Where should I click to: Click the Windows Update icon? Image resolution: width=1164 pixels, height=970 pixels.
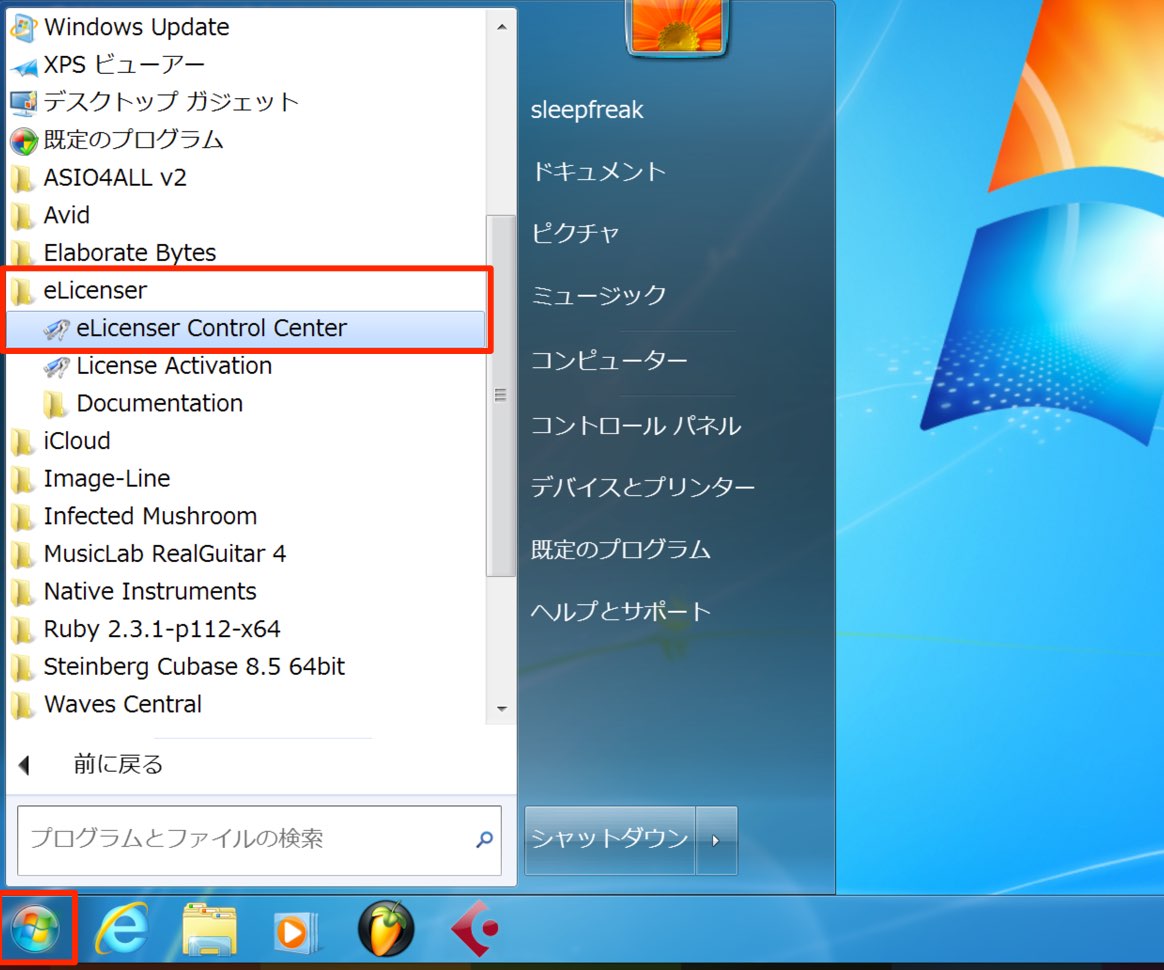pyautogui.click(x=24, y=27)
